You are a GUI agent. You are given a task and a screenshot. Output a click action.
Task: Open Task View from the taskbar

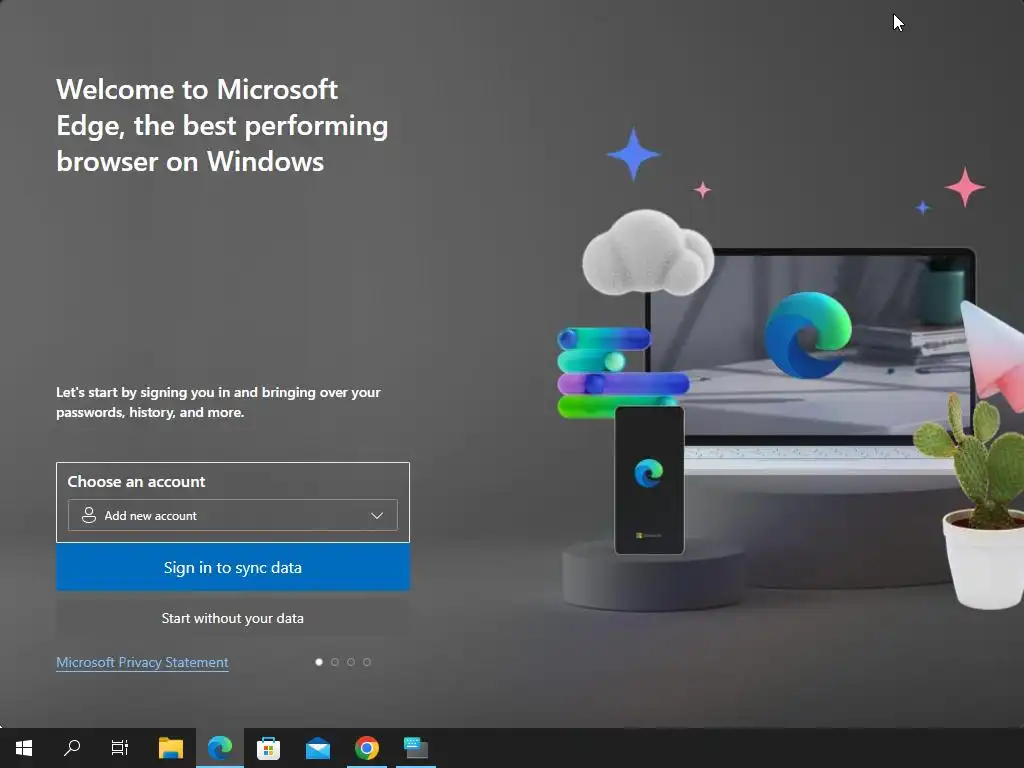(120, 748)
